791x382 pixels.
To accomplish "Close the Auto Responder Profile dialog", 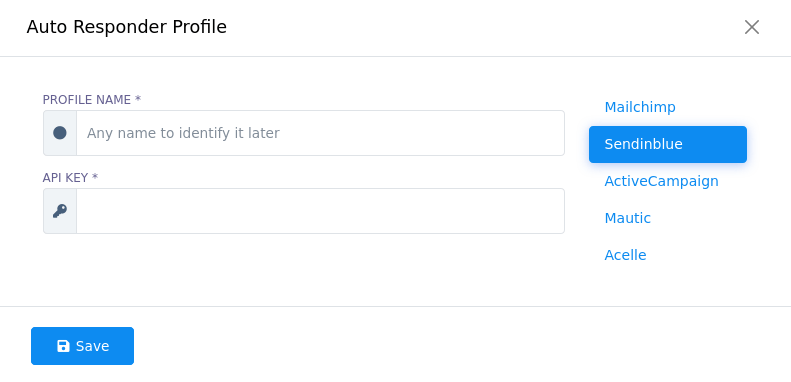I will pyautogui.click(x=752, y=27).
